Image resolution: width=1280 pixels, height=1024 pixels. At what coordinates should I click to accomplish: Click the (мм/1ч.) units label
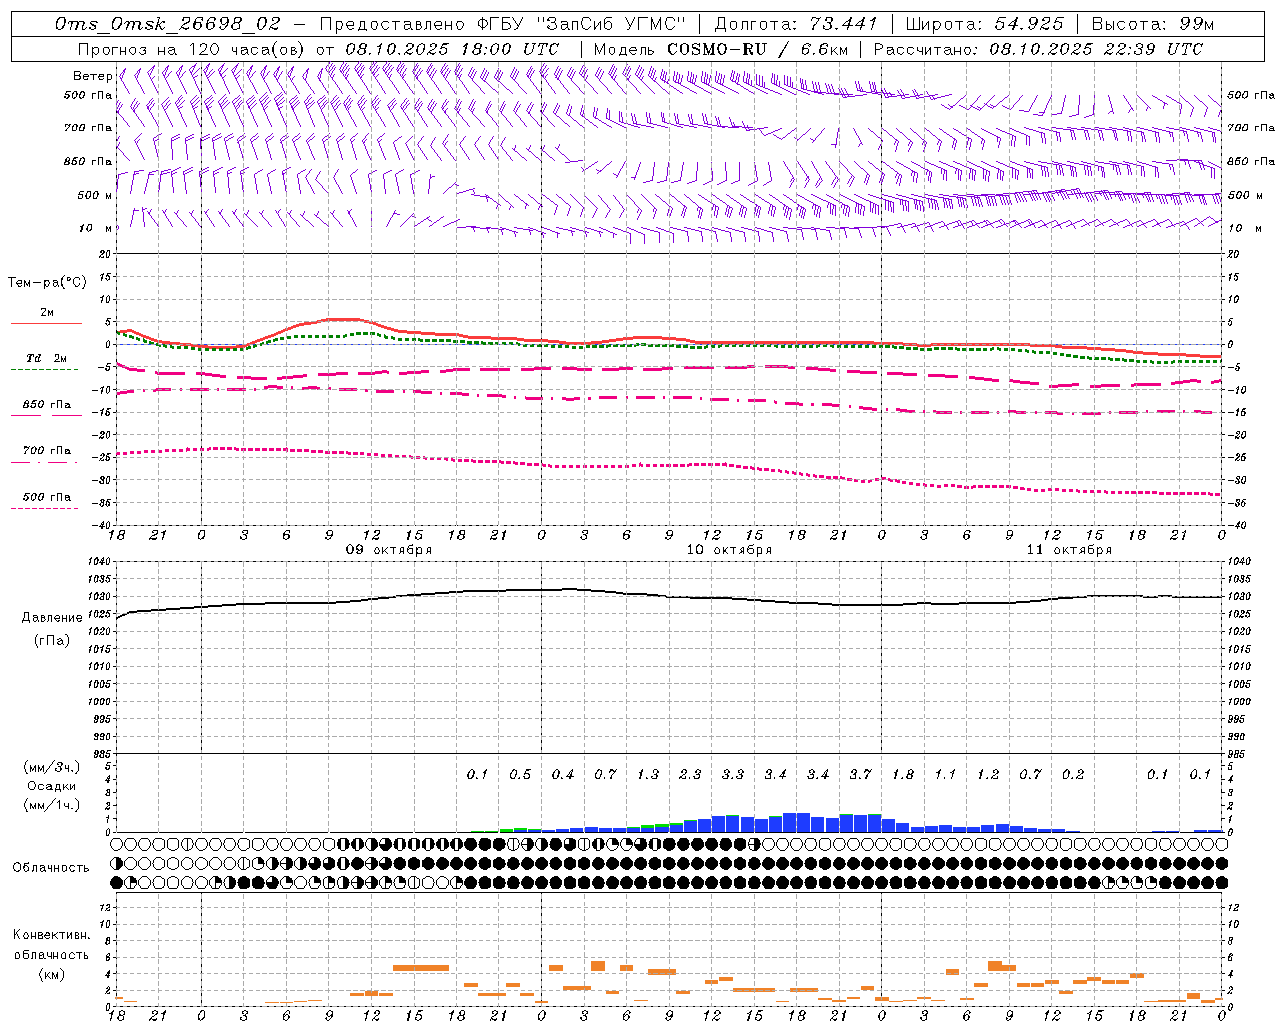coord(52,806)
